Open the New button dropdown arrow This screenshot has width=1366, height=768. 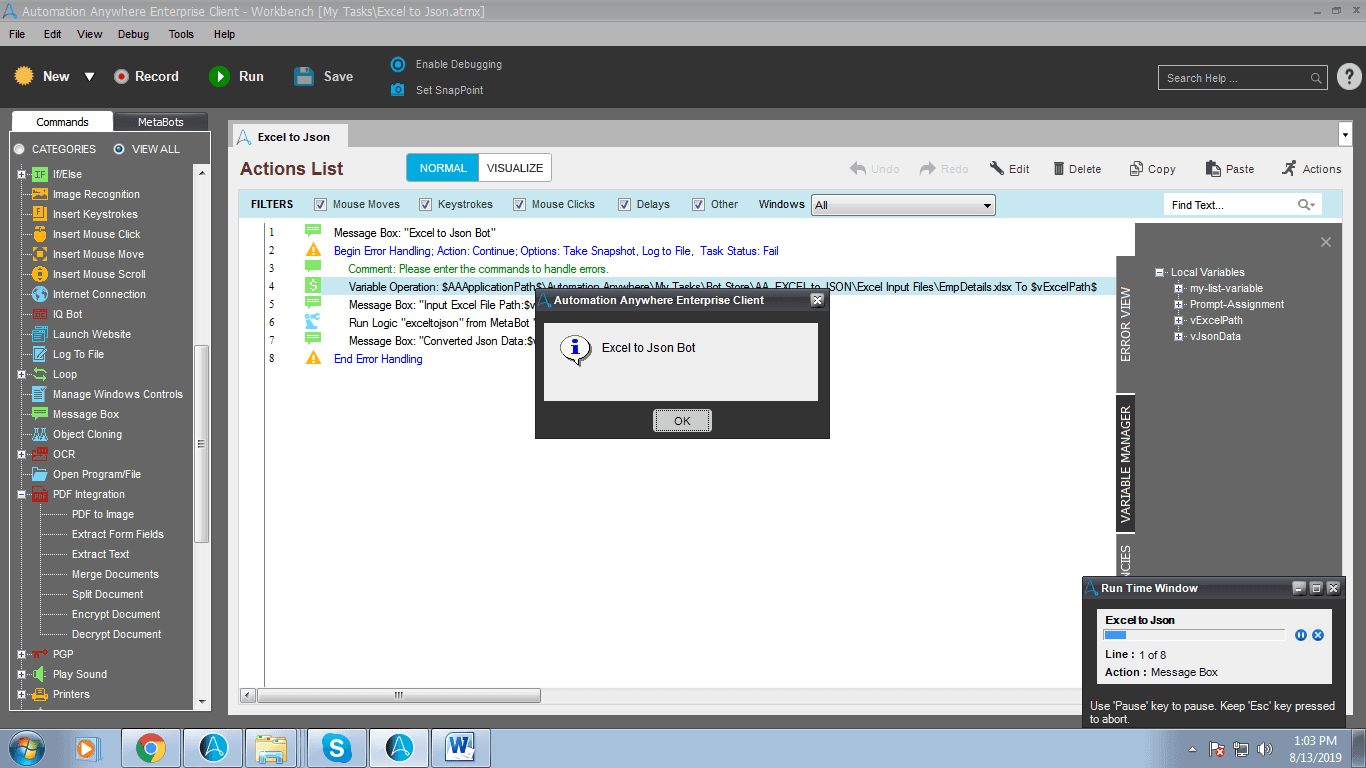coord(89,77)
